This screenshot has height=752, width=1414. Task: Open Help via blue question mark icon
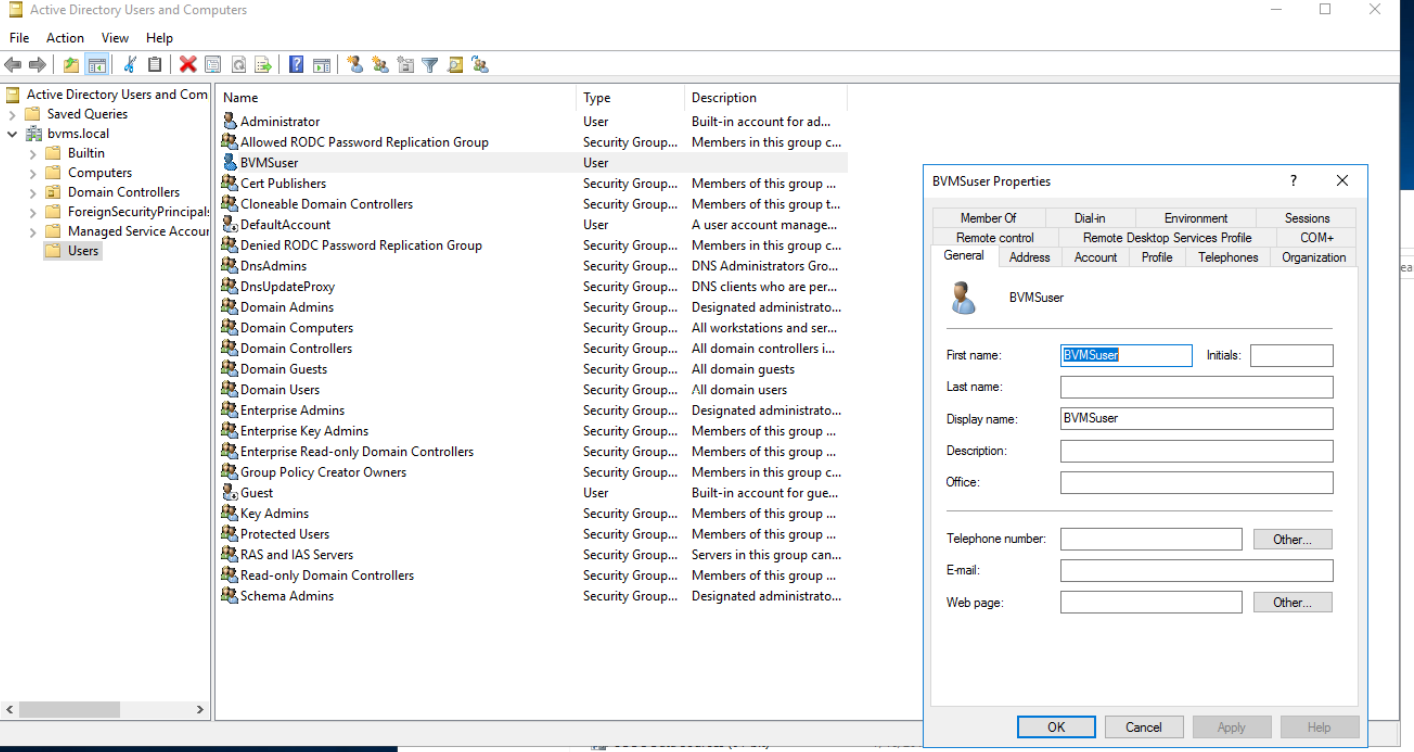pyautogui.click(x=296, y=65)
